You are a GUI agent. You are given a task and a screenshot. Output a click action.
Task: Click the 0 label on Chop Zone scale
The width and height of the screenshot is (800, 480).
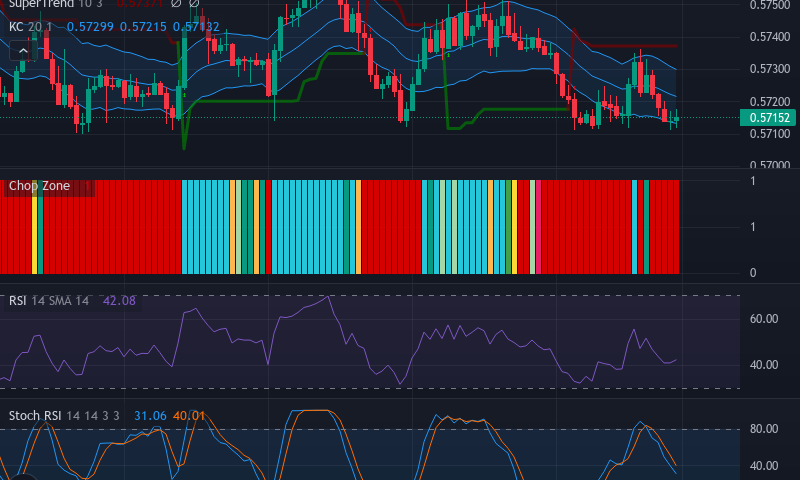pyautogui.click(x=753, y=273)
